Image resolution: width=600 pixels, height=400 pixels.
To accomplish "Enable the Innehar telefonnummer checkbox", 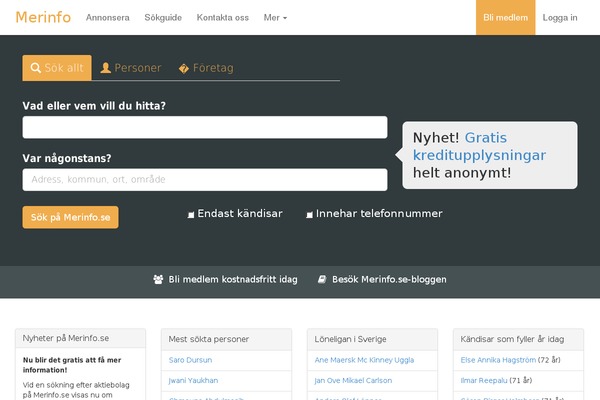I will [x=309, y=215].
